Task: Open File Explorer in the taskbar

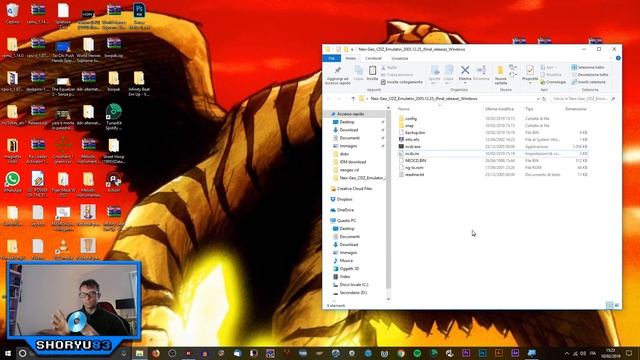Action: pos(140,353)
